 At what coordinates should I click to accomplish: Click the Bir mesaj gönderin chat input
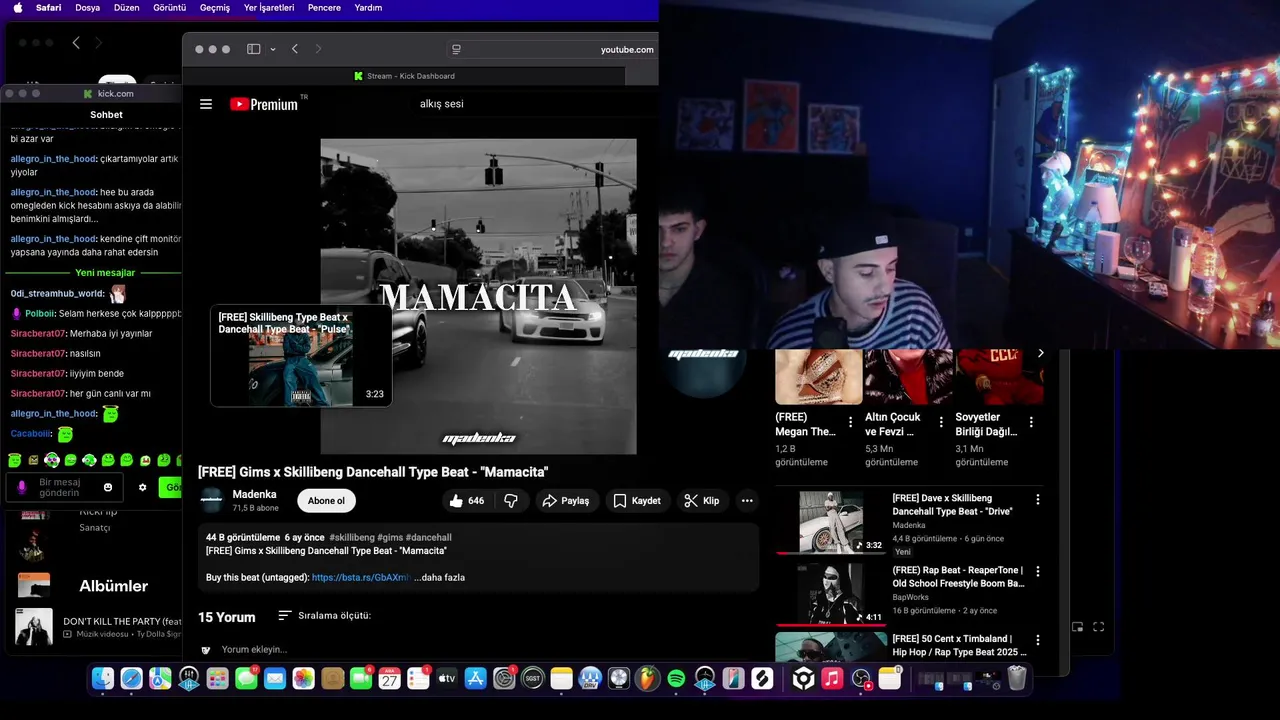point(65,487)
